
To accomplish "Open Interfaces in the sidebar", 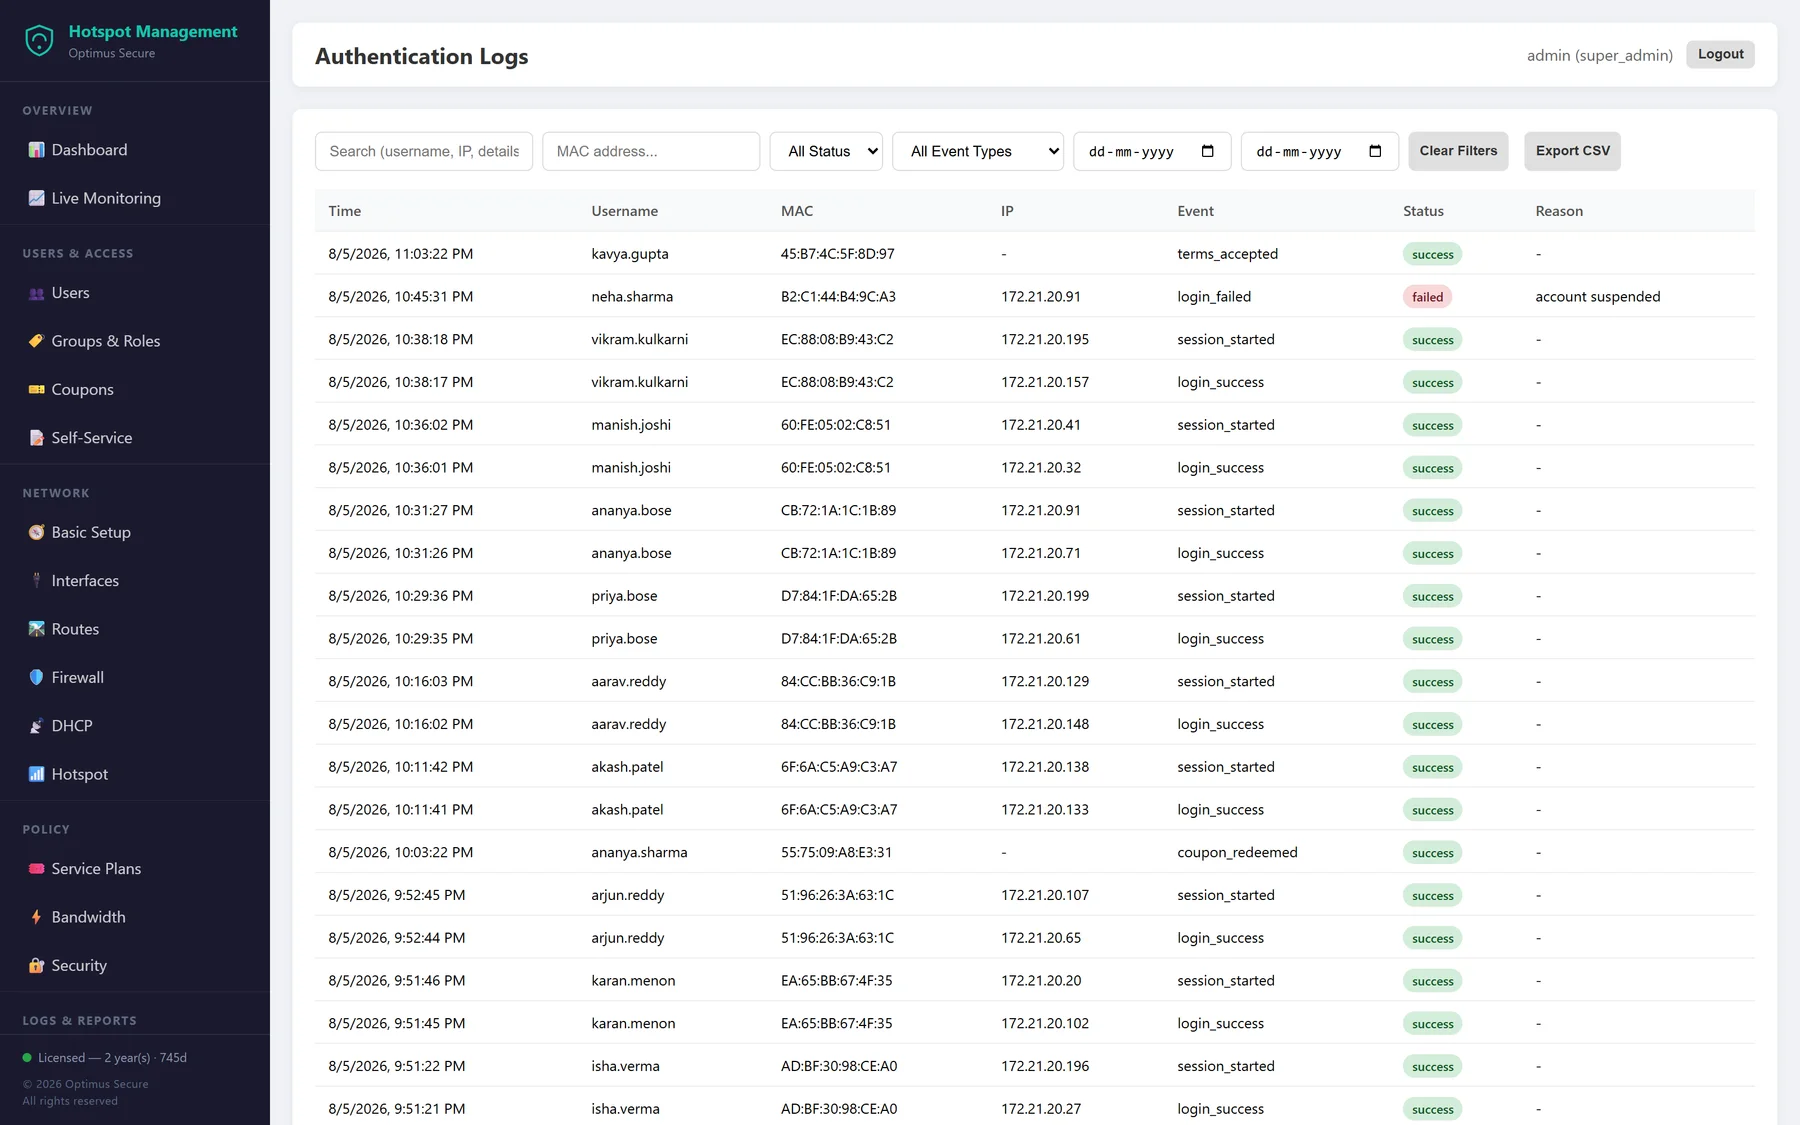I will pos(85,581).
